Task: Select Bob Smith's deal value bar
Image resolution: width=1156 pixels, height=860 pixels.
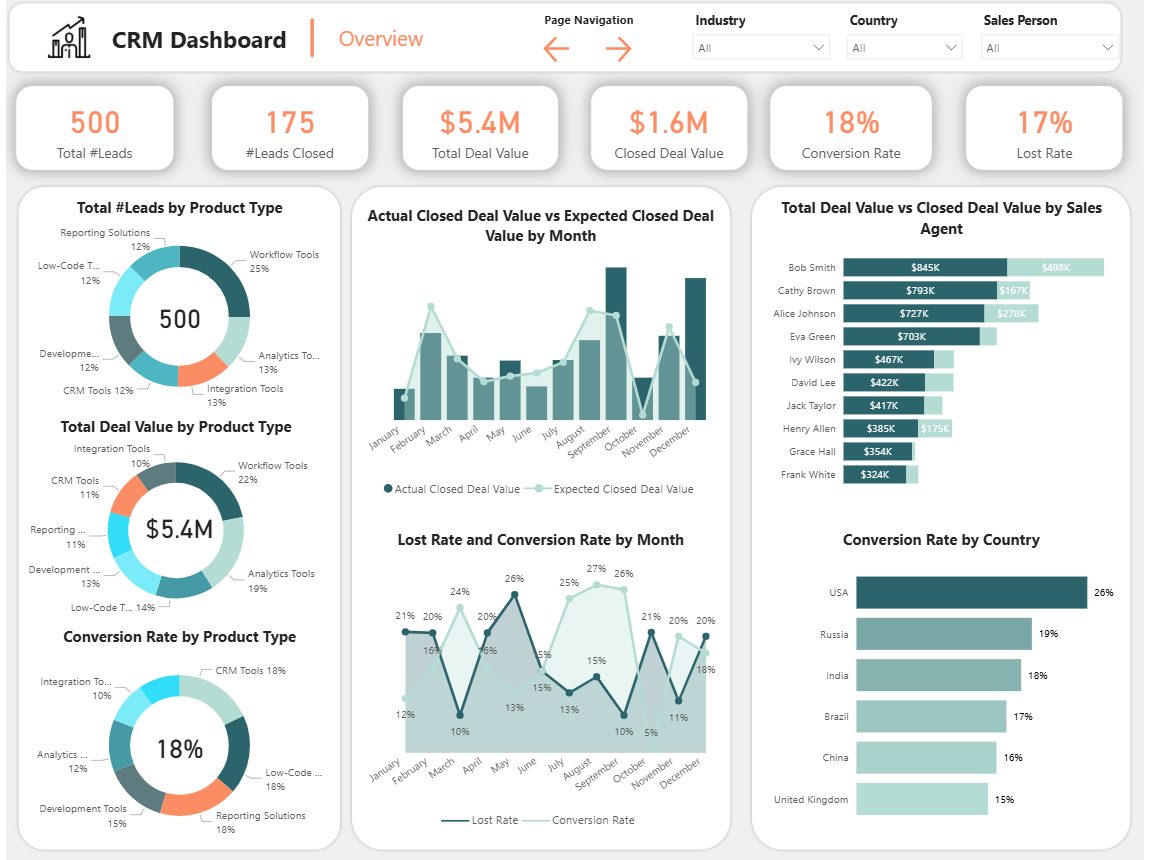Action: point(925,267)
